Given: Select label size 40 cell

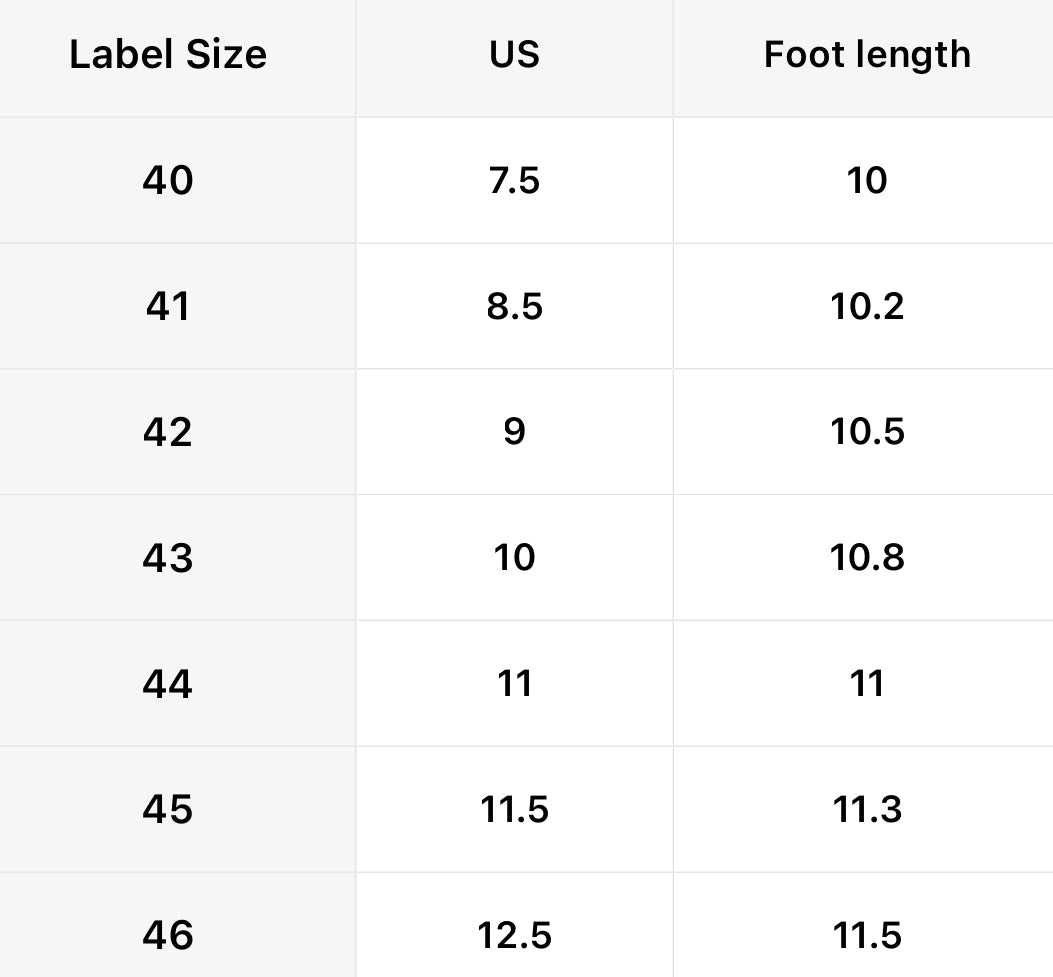Looking at the screenshot, I should click(168, 181).
